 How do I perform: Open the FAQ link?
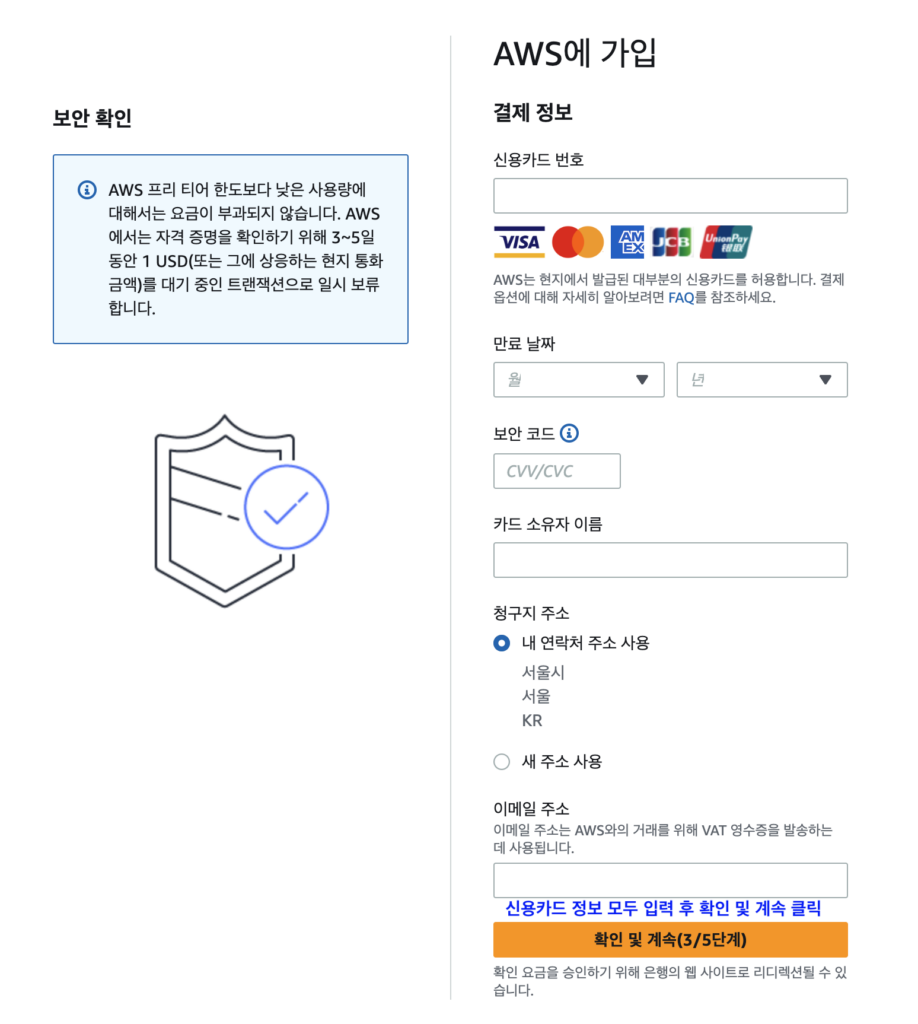point(681,297)
